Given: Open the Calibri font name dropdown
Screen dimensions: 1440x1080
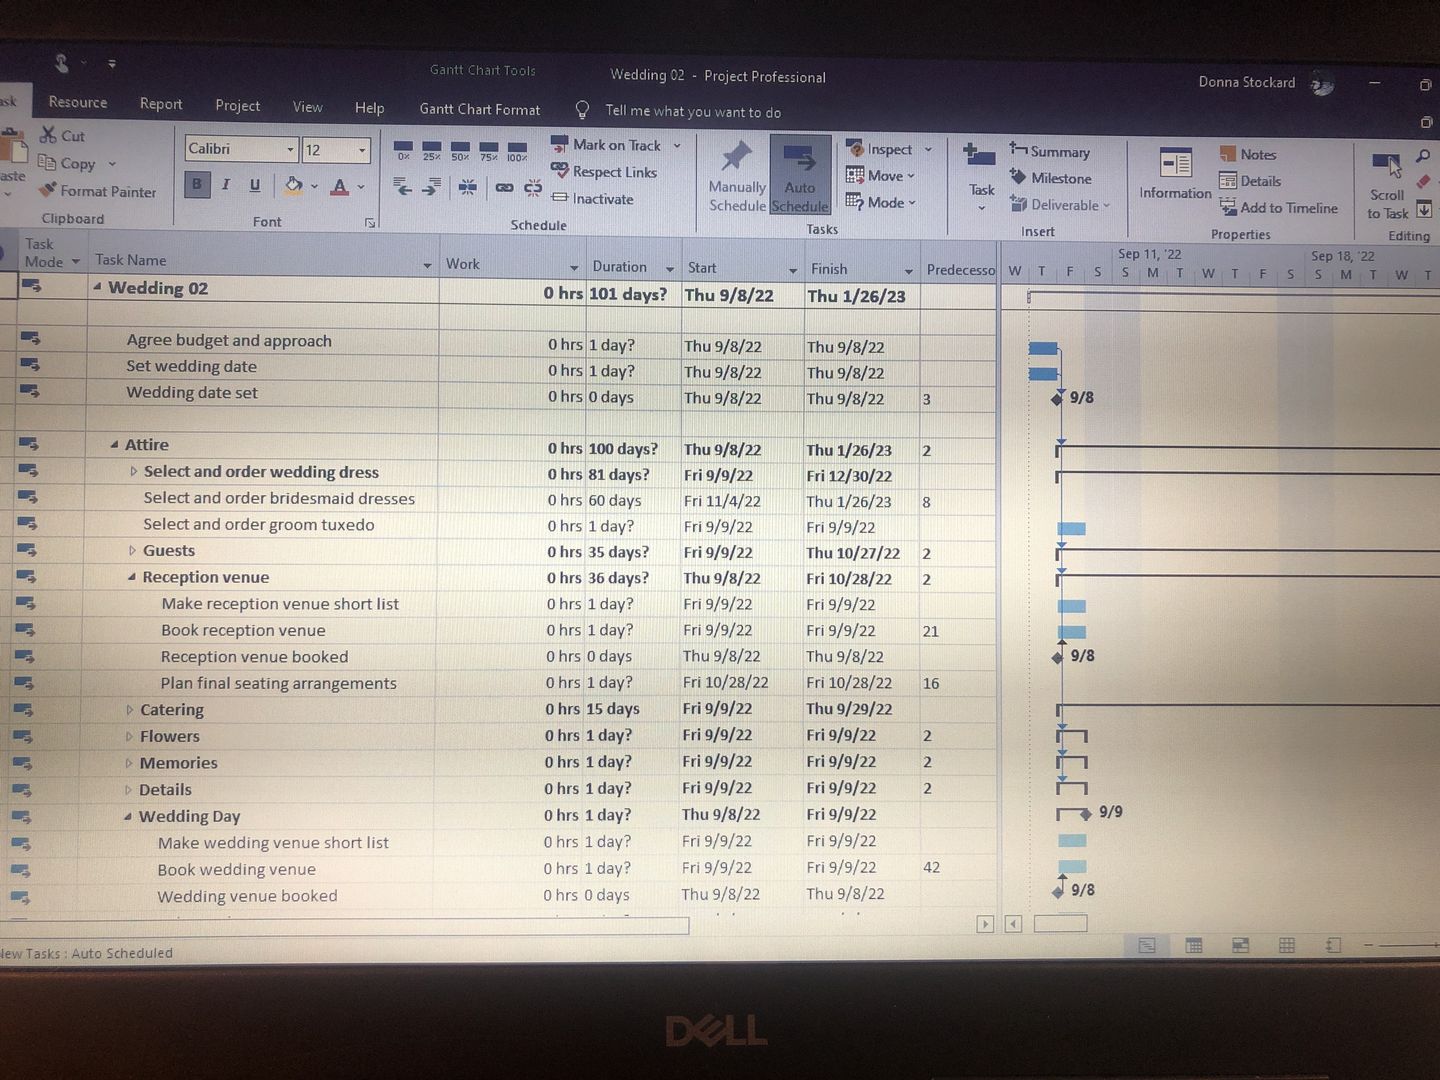Looking at the screenshot, I should (x=290, y=149).
